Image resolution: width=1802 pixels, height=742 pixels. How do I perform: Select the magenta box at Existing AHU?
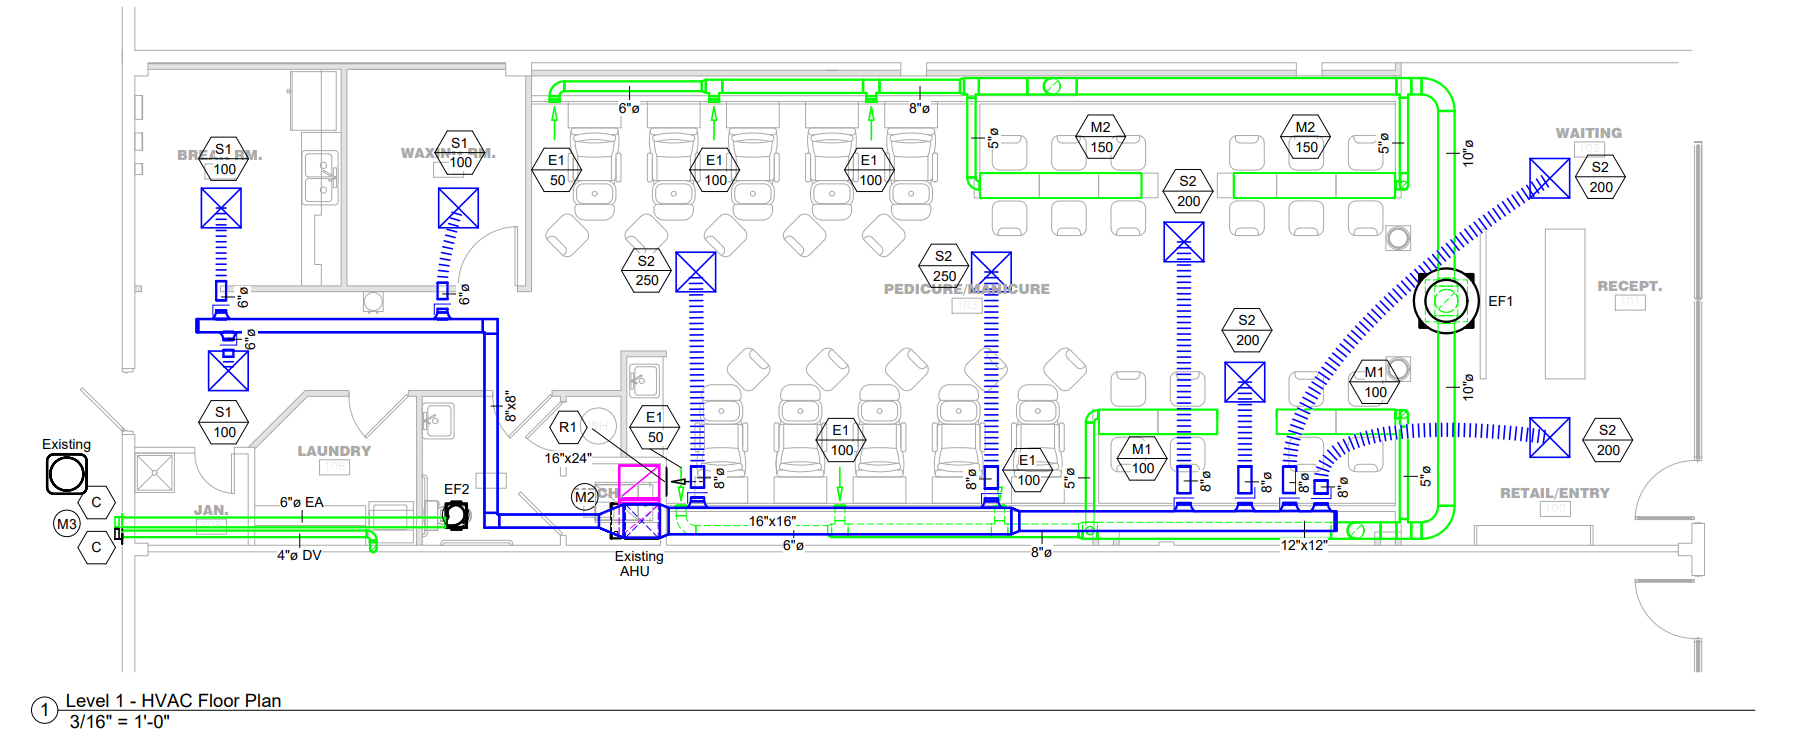click(639, 483)
